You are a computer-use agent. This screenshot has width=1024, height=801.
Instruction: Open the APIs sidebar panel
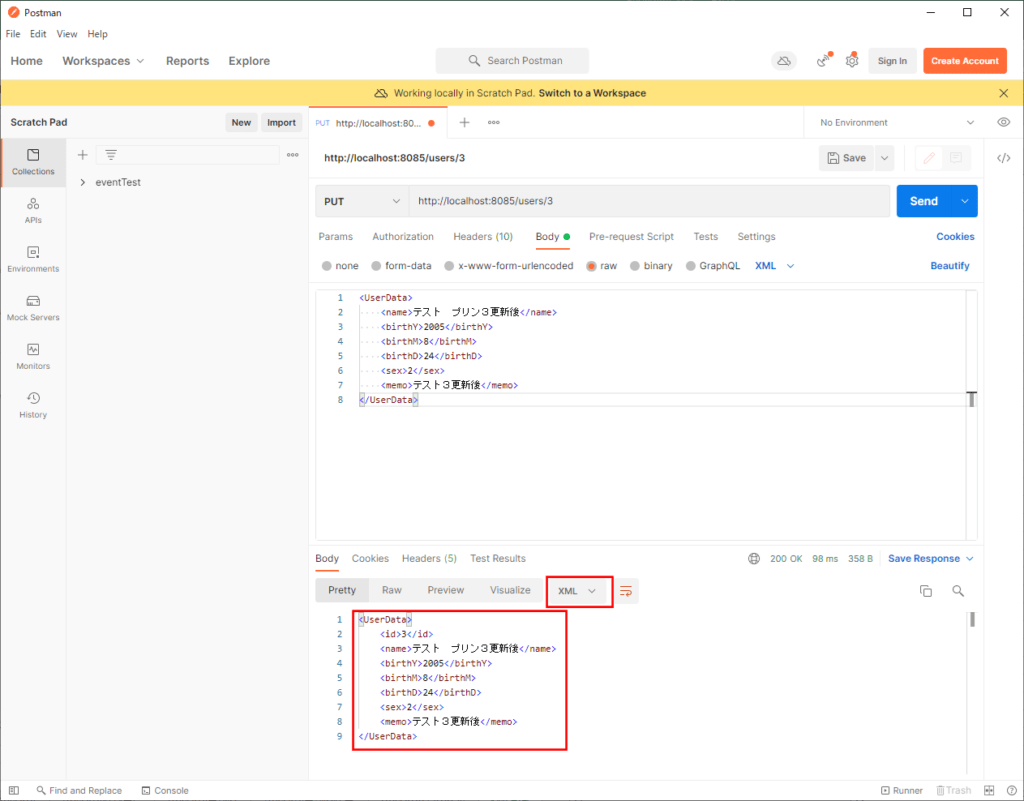tap(33, 213)
